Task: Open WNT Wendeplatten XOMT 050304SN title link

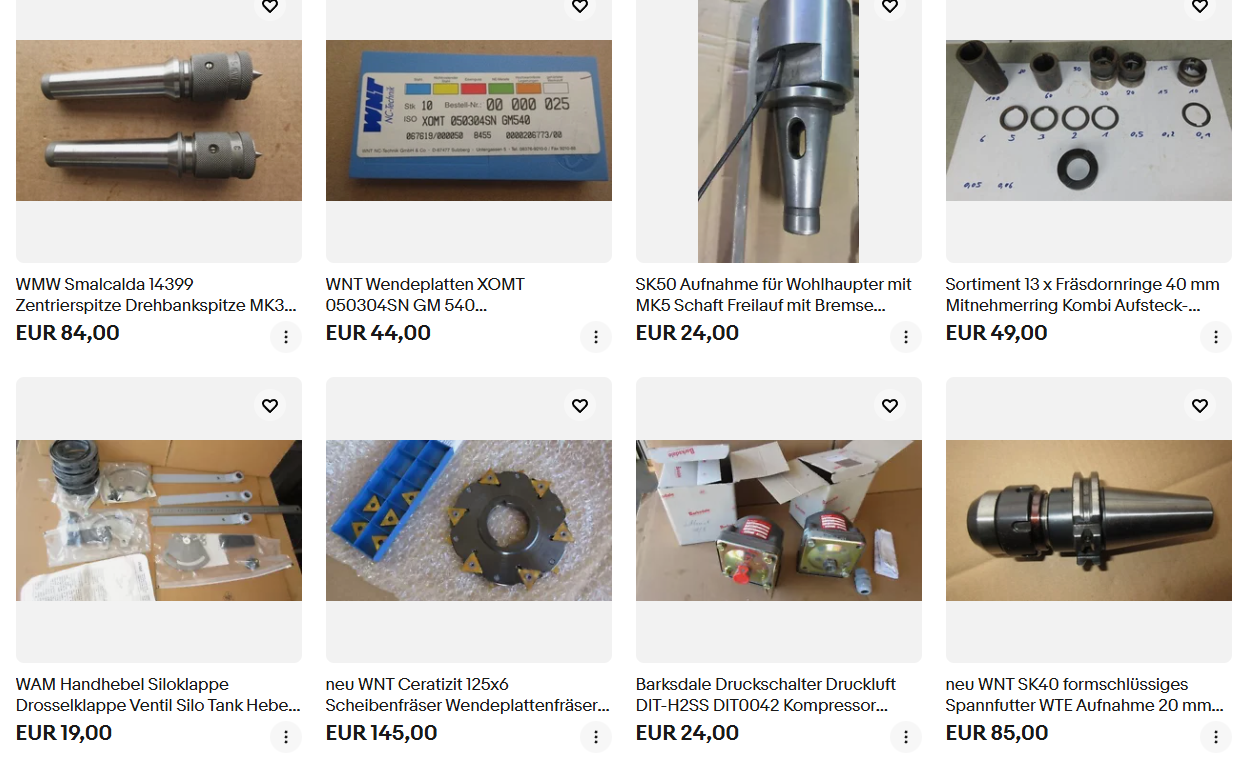Action: [x=425, y=295]
